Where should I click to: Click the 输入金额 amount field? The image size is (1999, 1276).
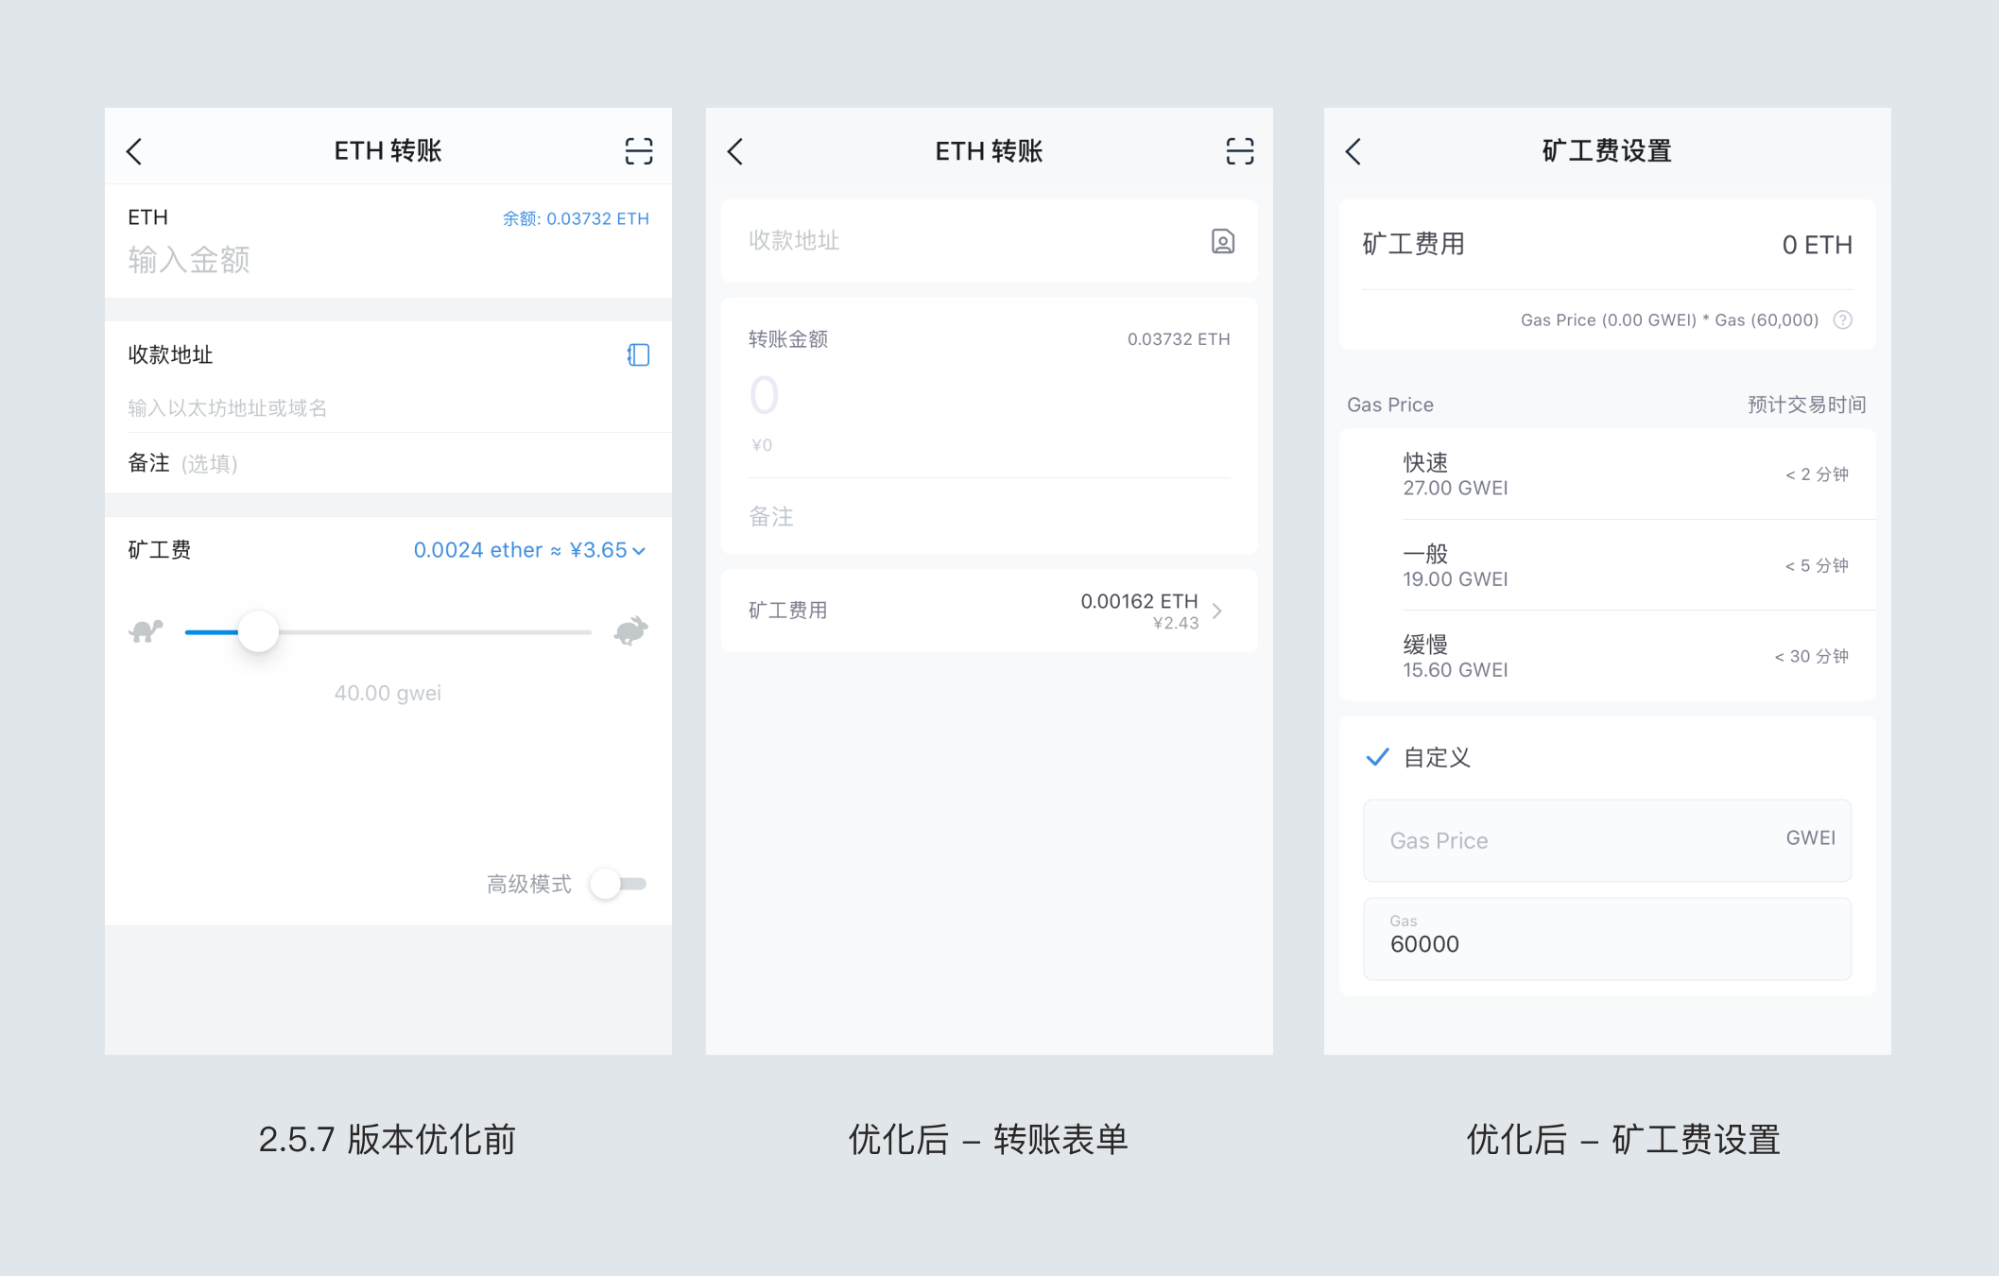(388, 260)
